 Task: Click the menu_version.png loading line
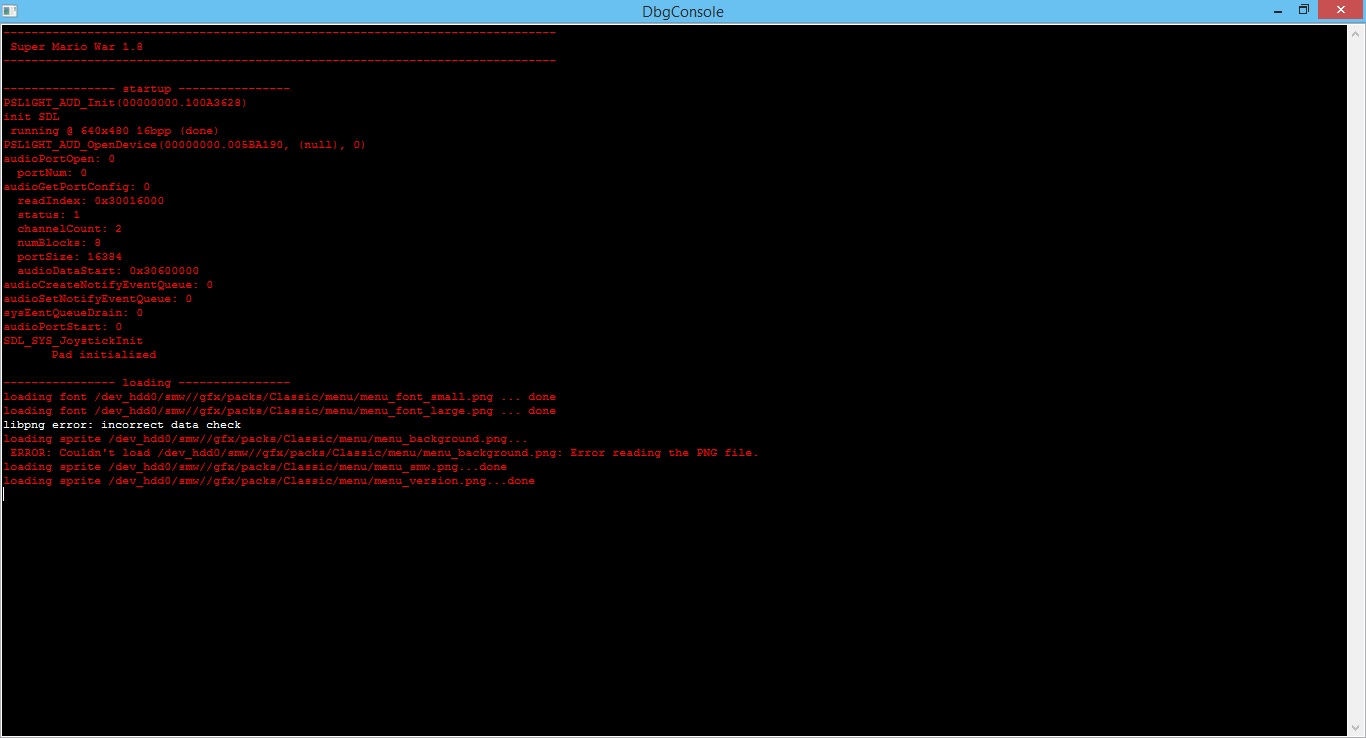tap(270, 481)
